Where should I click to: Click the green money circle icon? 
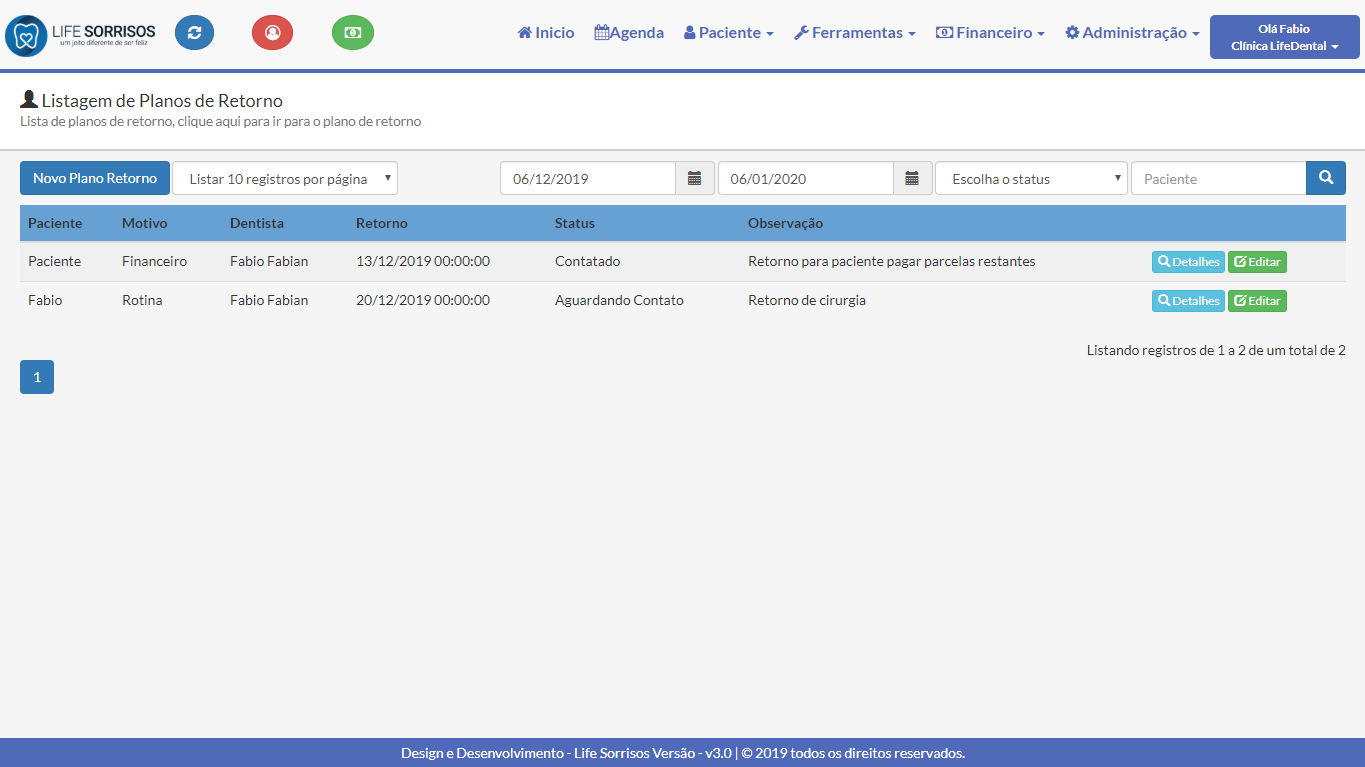pos(352,33)
